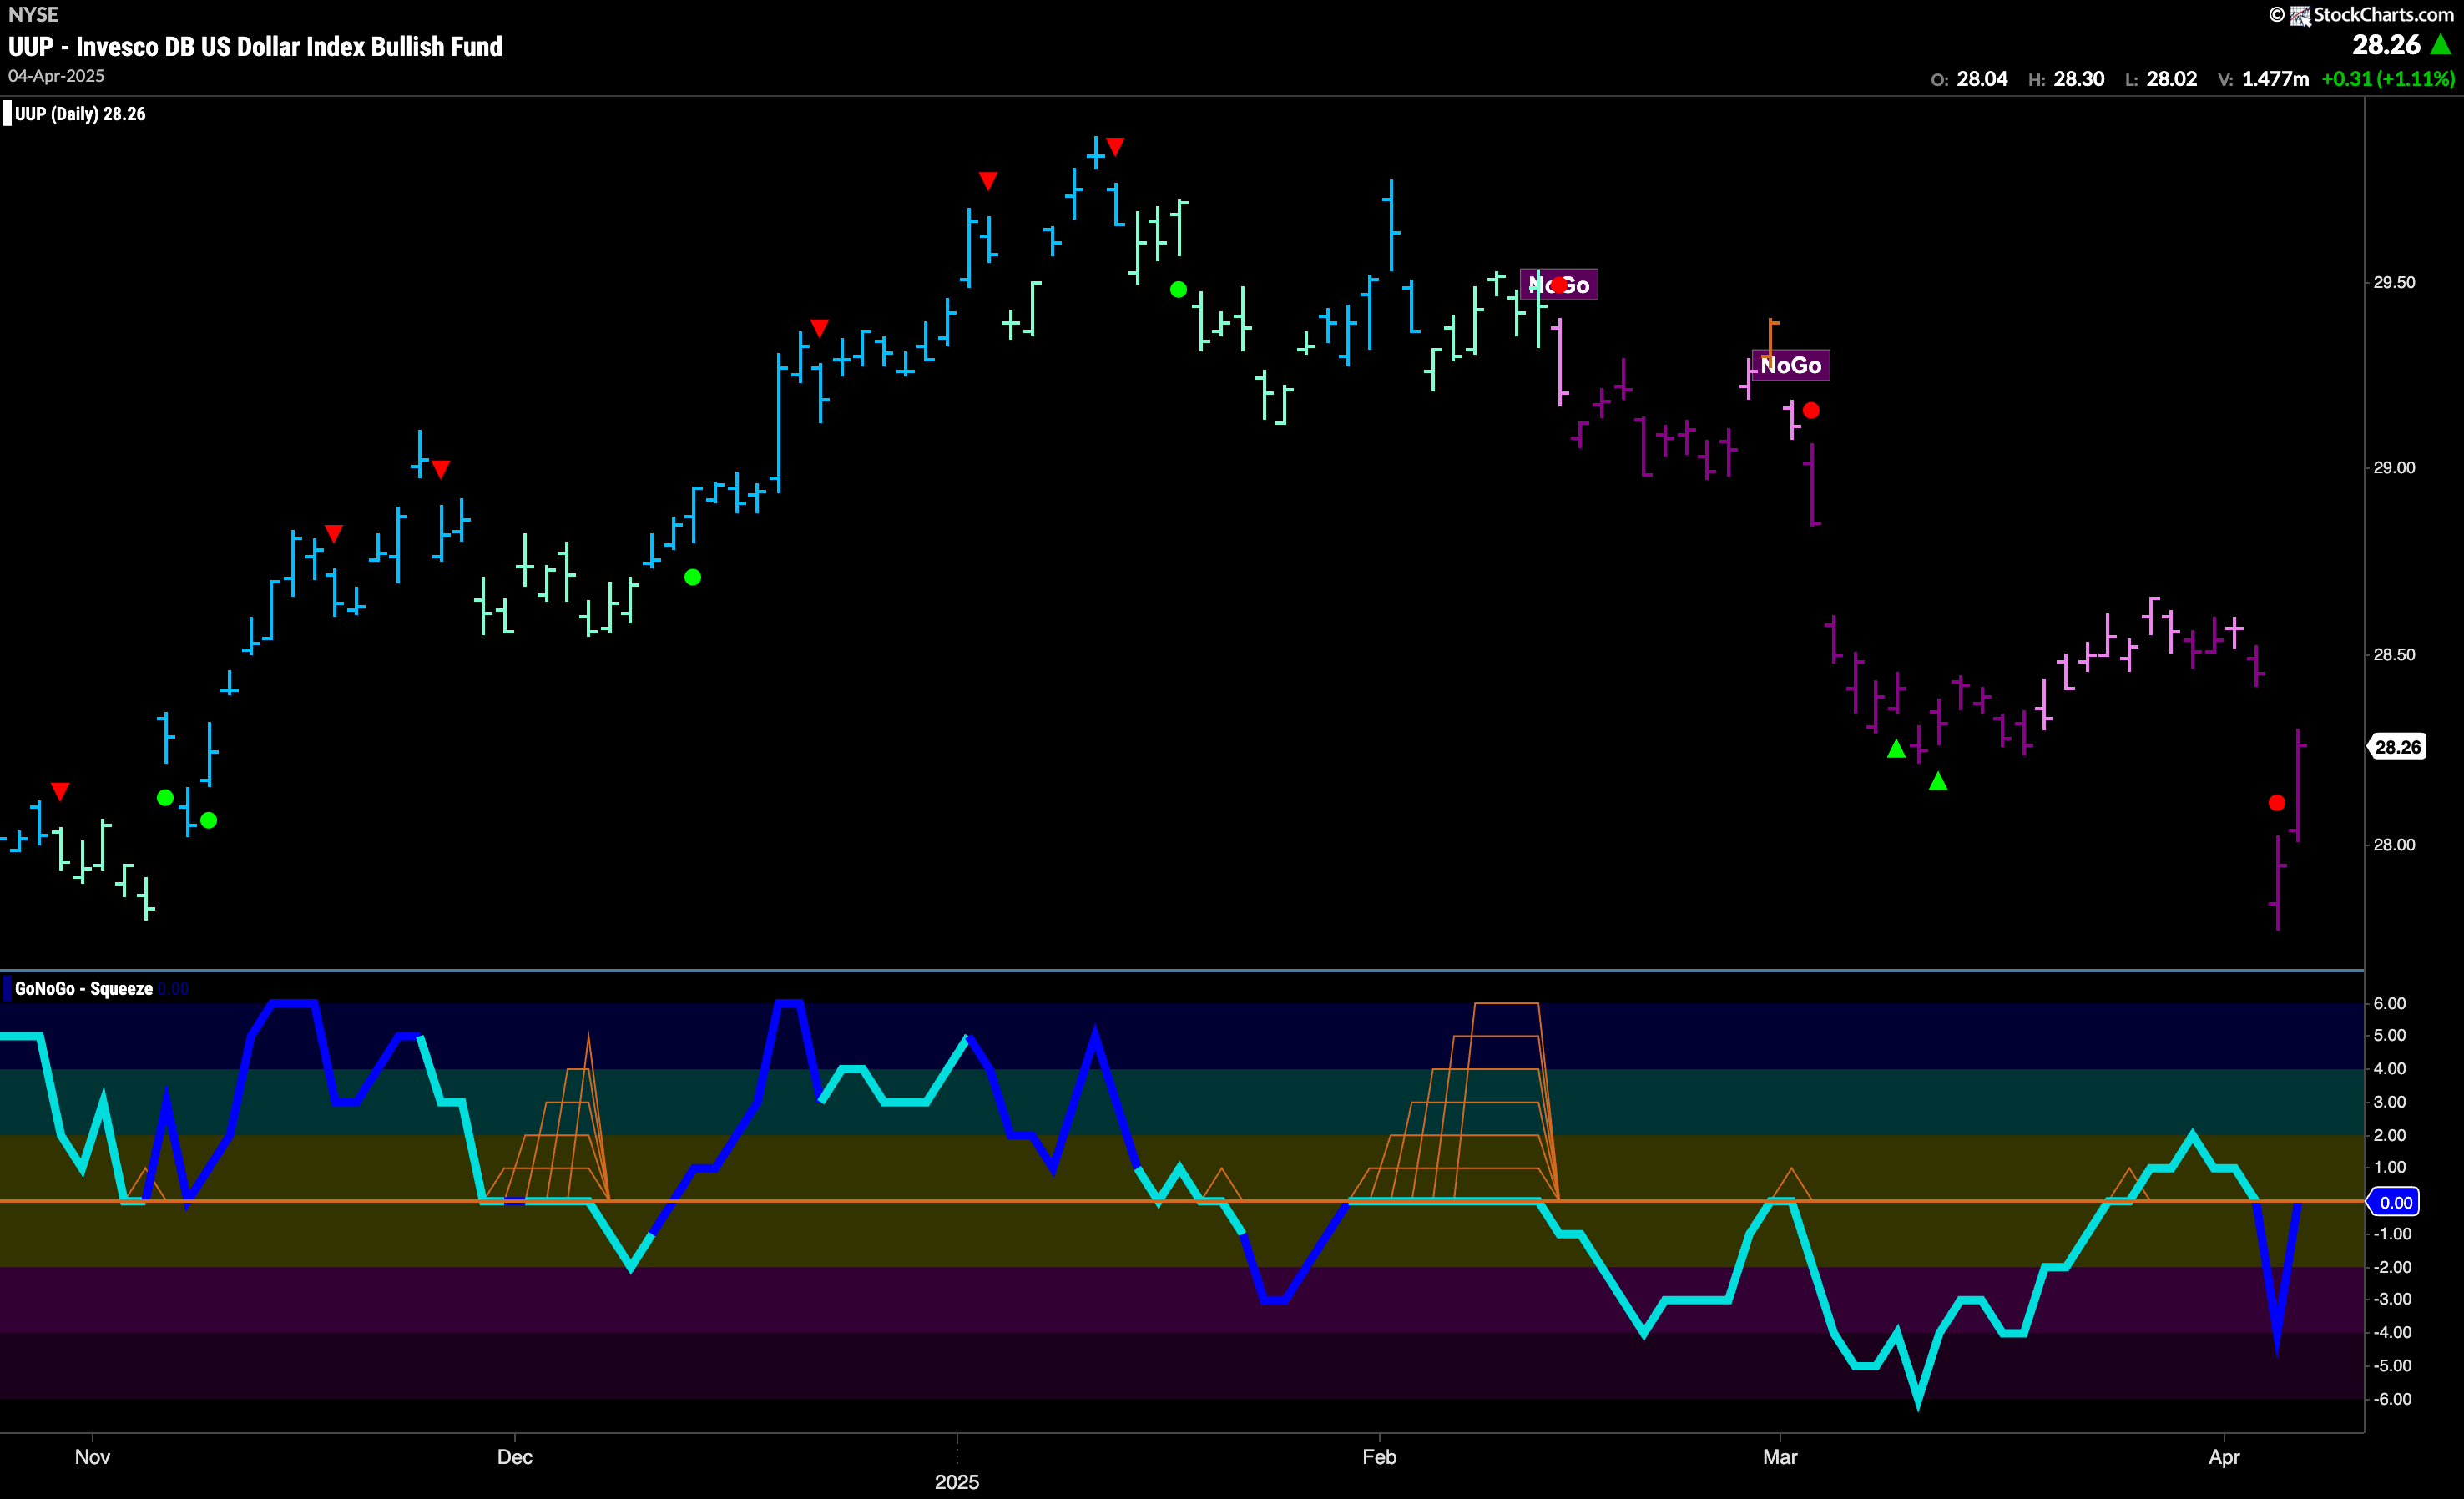
Task: Click the red circle after March NoGo
Action: [1811, 410]
